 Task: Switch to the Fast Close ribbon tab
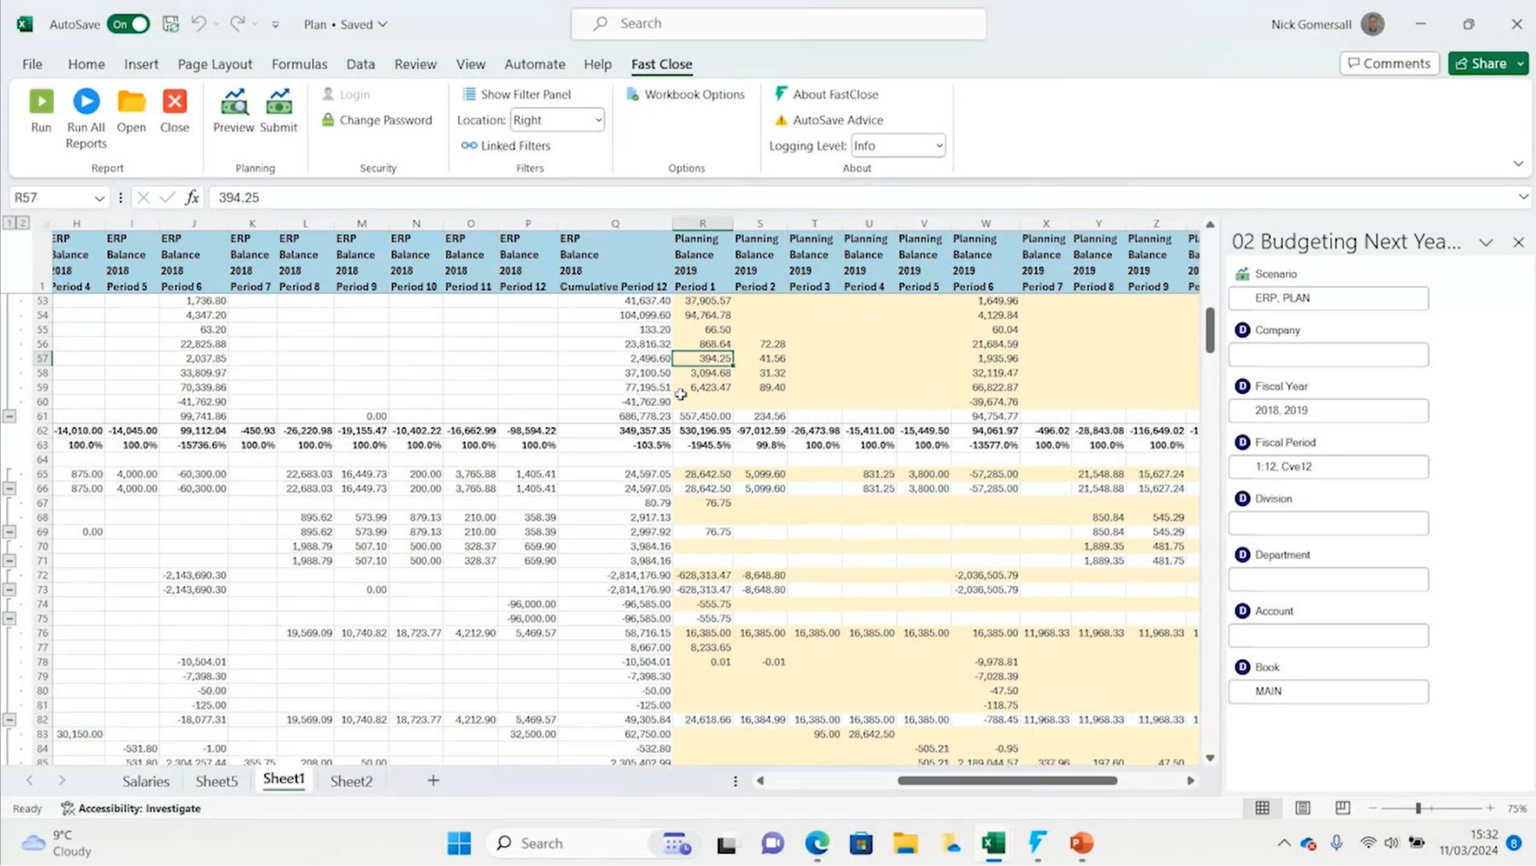660,64
